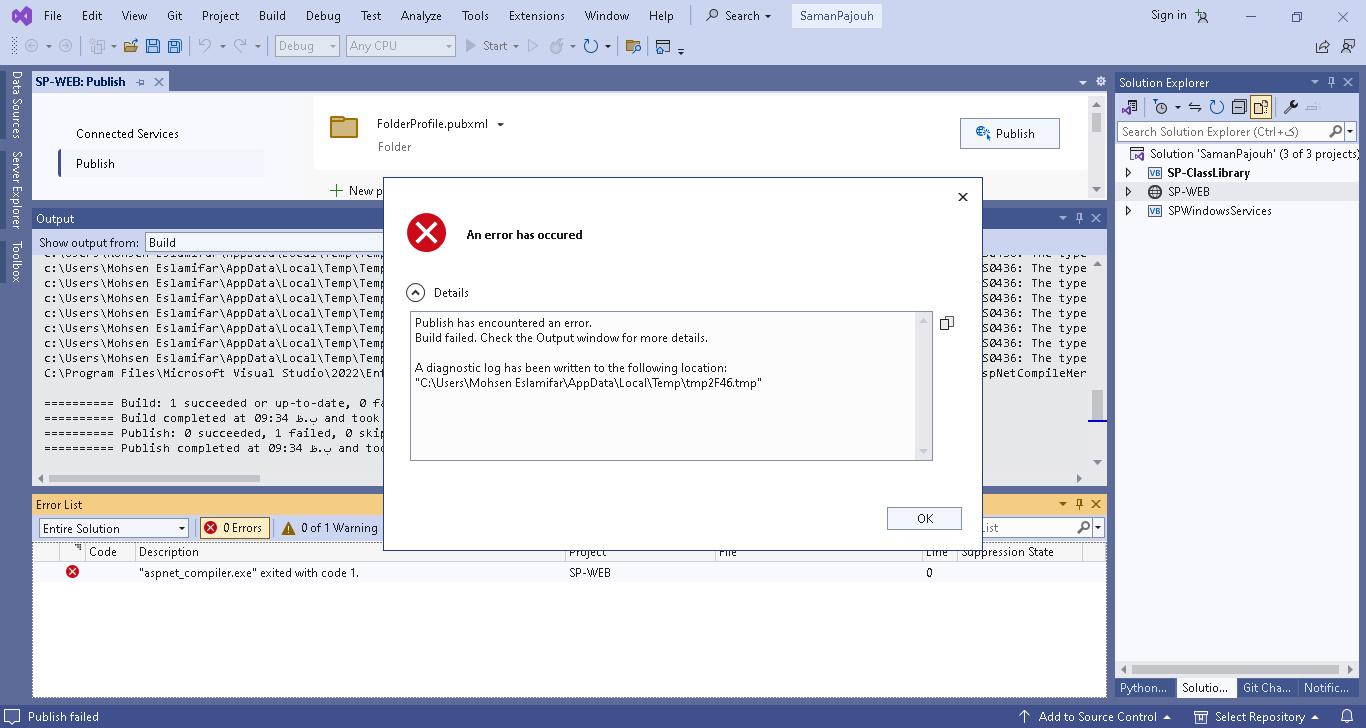
Task: Open Properties wrench in Solution Explorer
Action: [x=1291, y=107]
